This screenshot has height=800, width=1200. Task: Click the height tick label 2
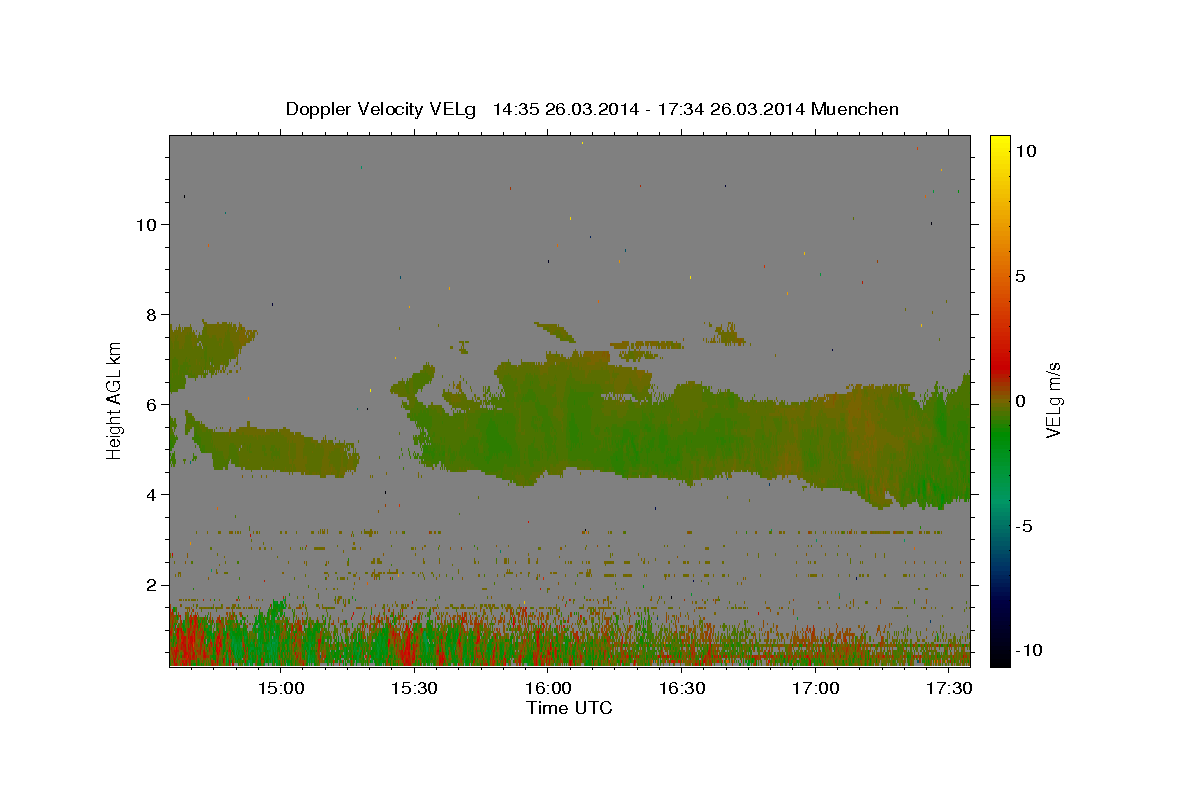(152, 584)
